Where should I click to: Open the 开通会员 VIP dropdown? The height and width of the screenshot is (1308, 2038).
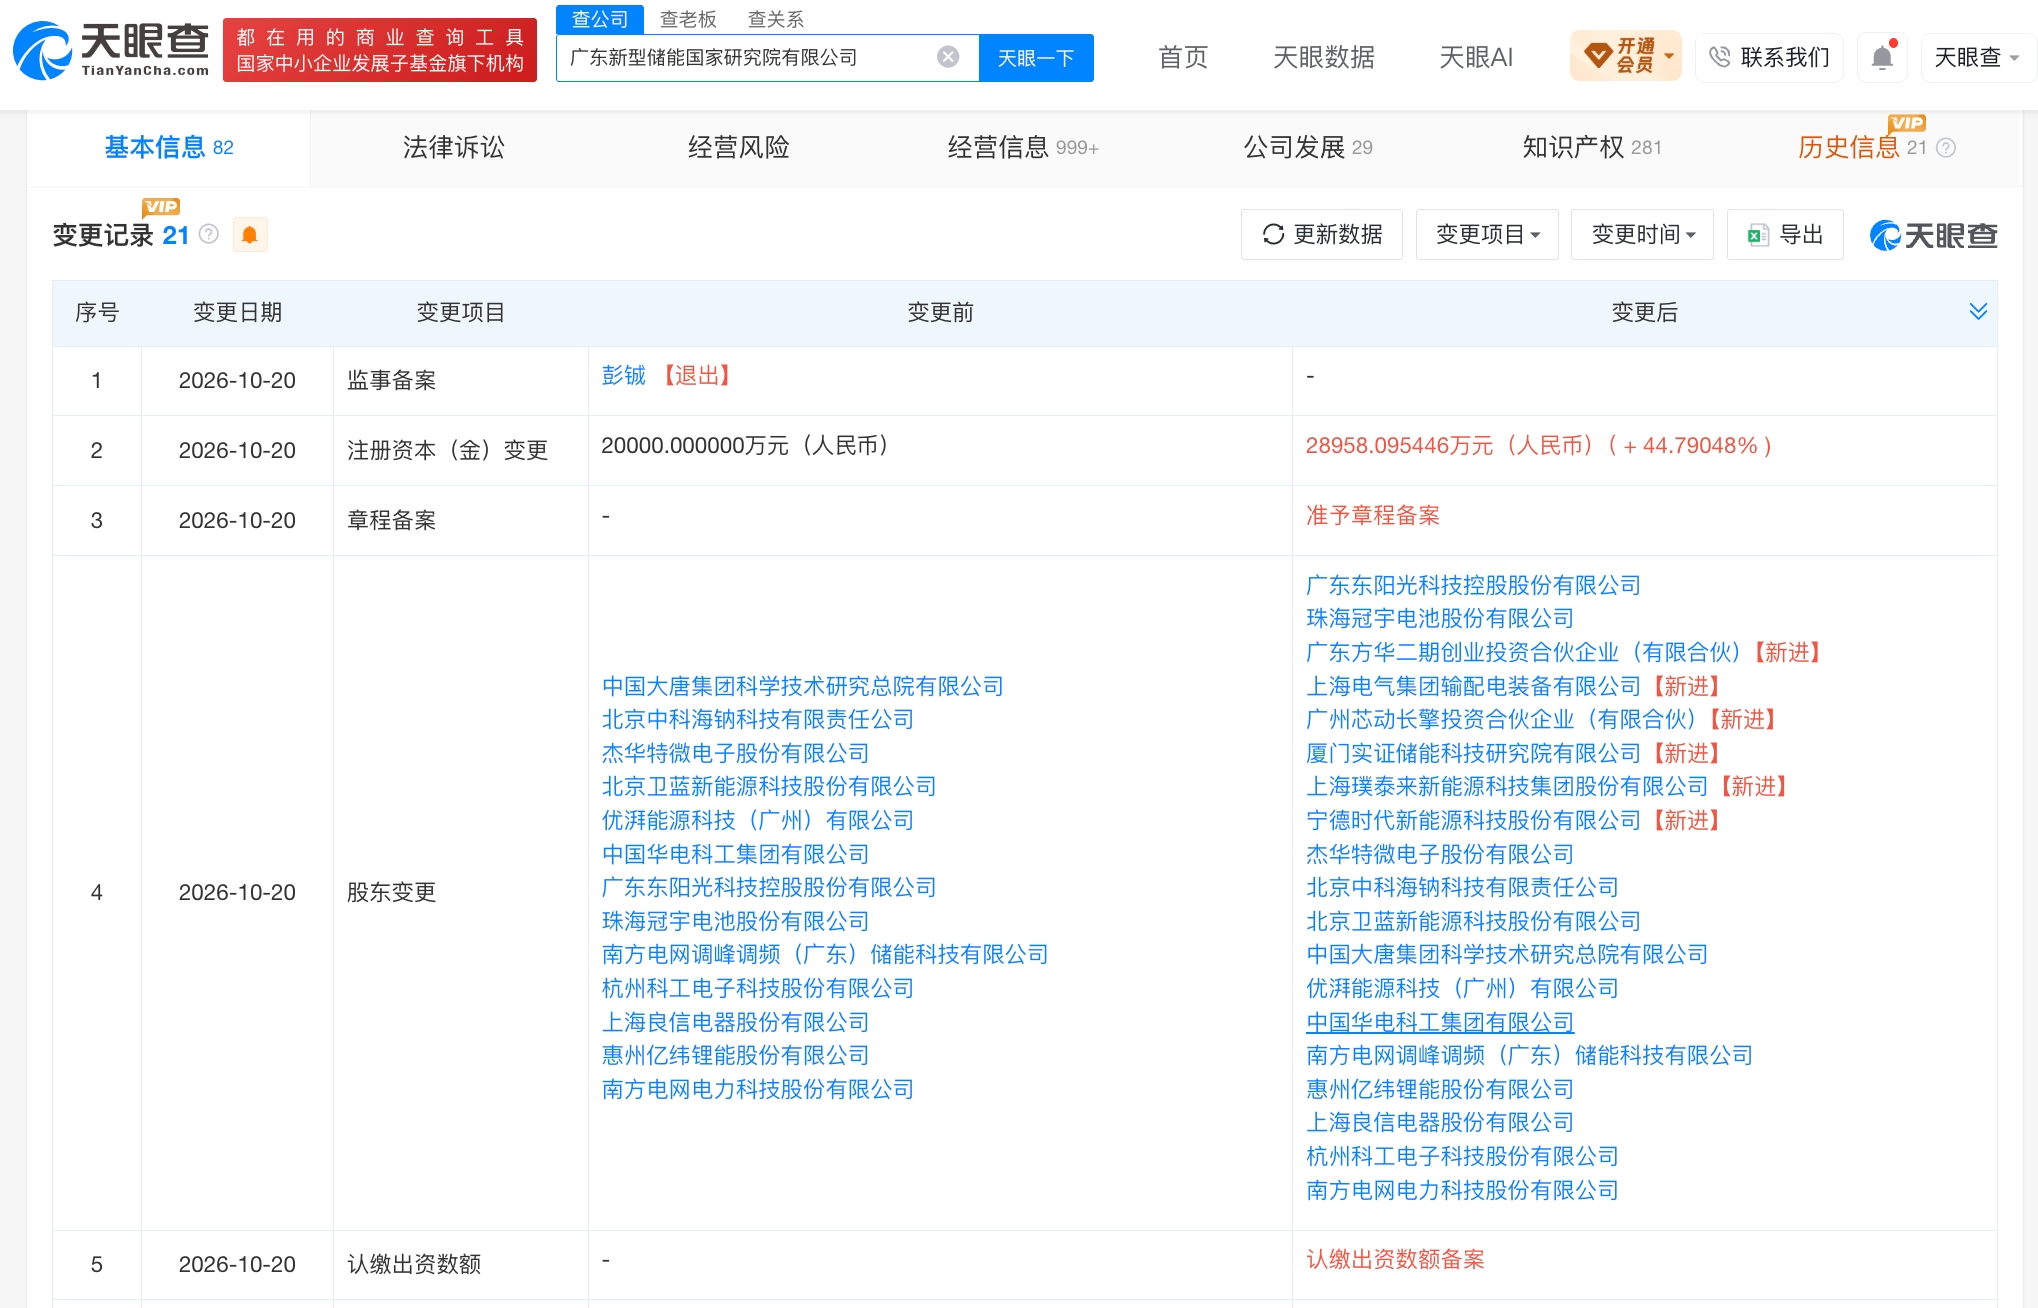point(1626,56)
